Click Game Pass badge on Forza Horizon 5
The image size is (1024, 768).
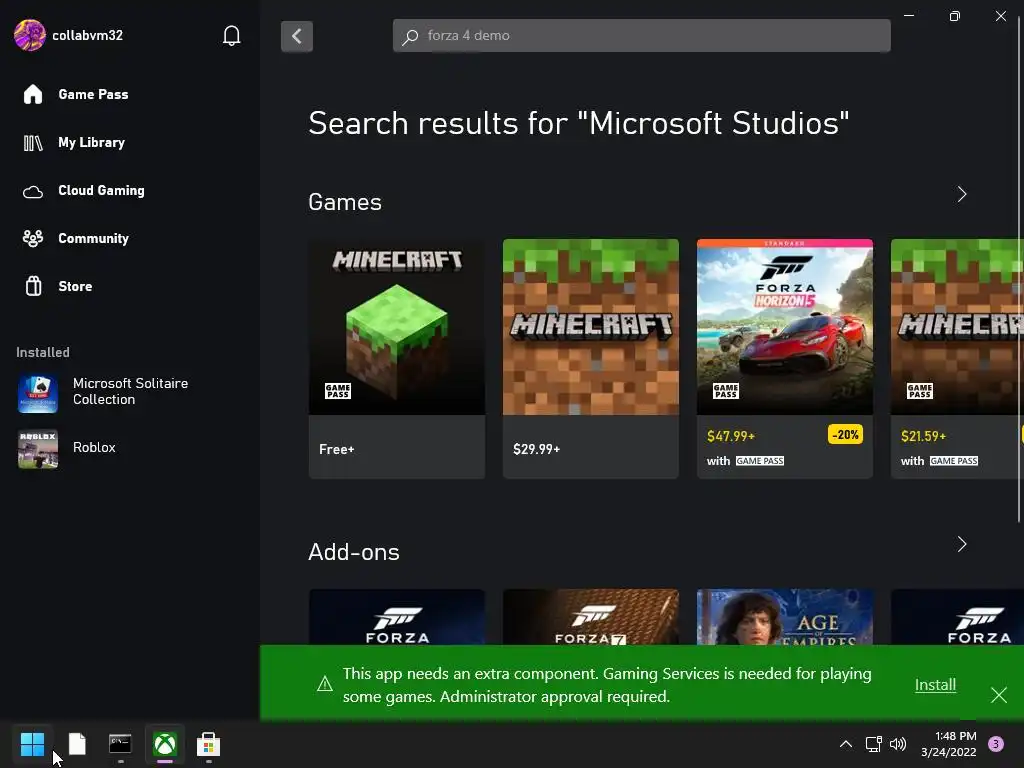tap(726, 391)
